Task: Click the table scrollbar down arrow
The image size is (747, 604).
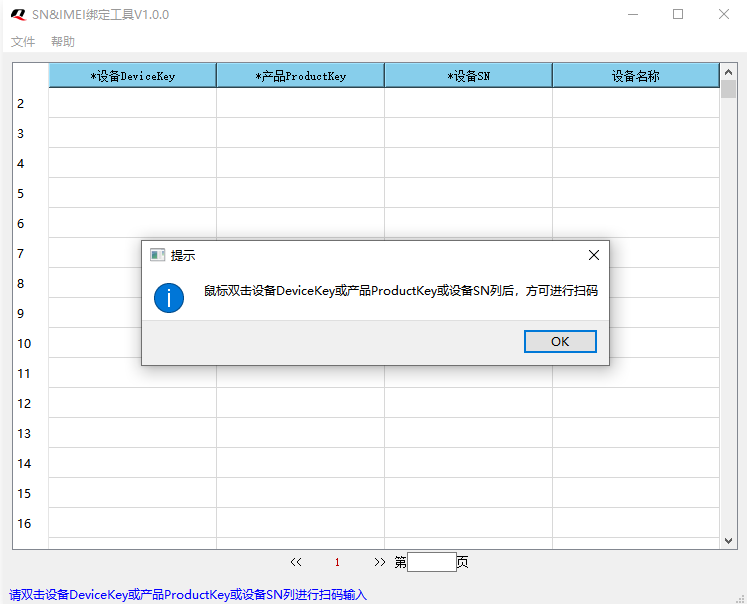Action: pos(728,541)
